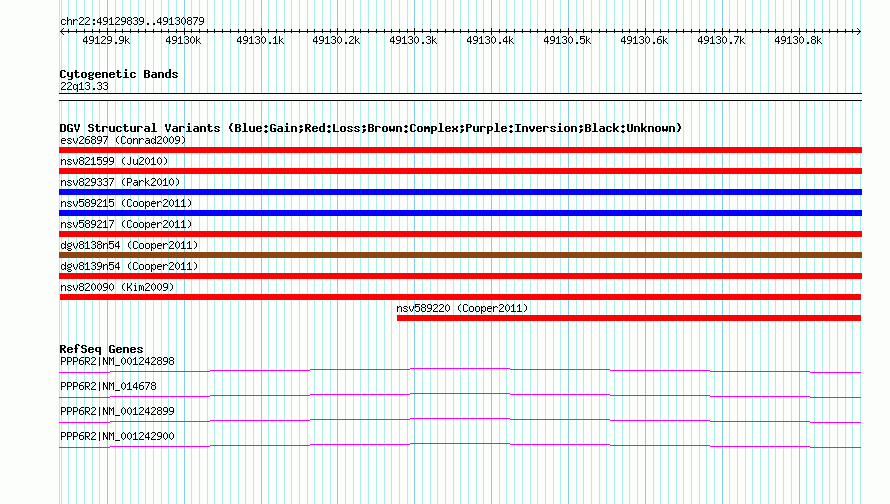This screenshot has height=504, width=890.
Task: Click the blue nsv829337 (Park2010) gain bar
Action: click(x=460, y=192)
